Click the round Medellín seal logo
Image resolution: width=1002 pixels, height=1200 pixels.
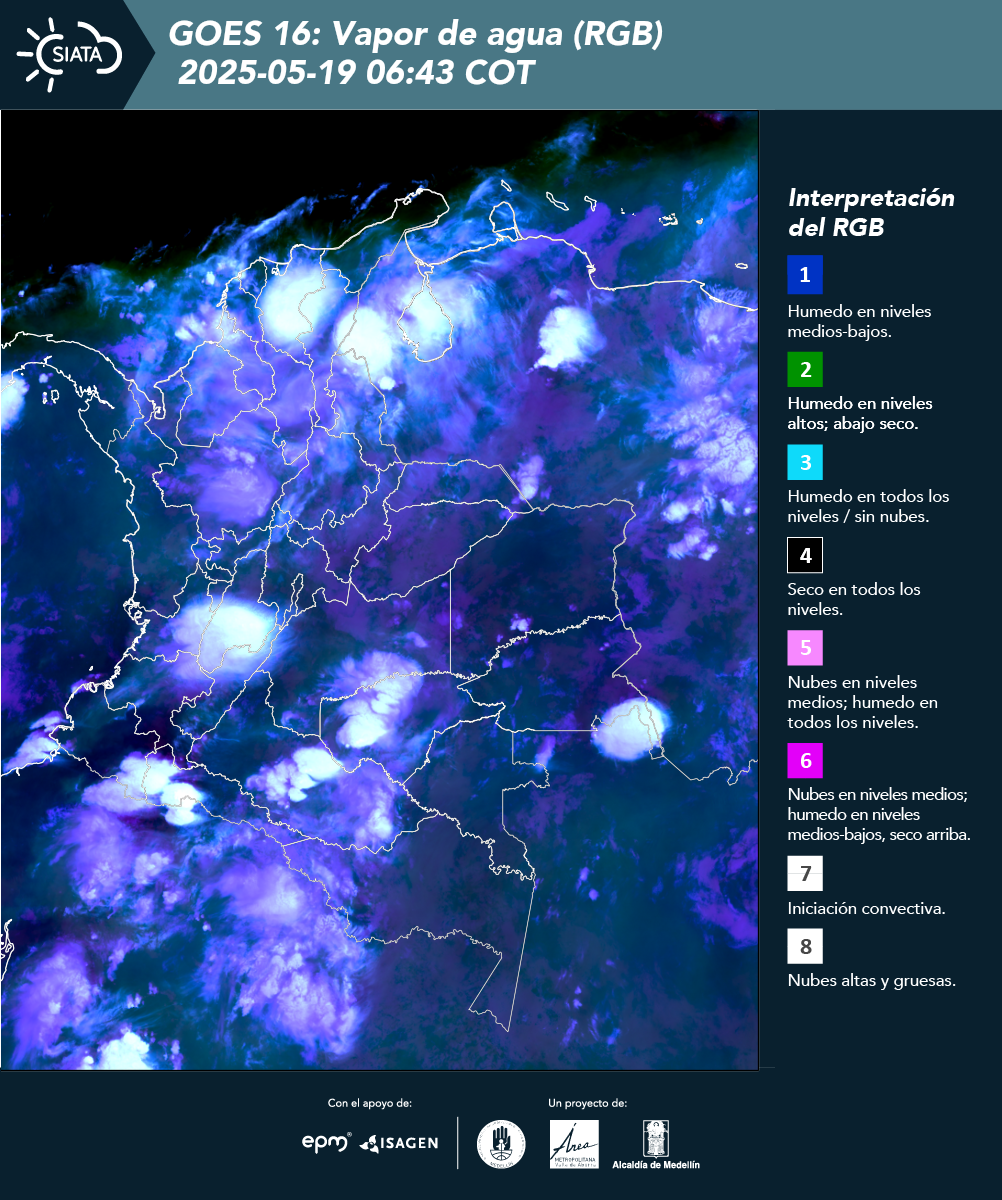(501, 1144)
